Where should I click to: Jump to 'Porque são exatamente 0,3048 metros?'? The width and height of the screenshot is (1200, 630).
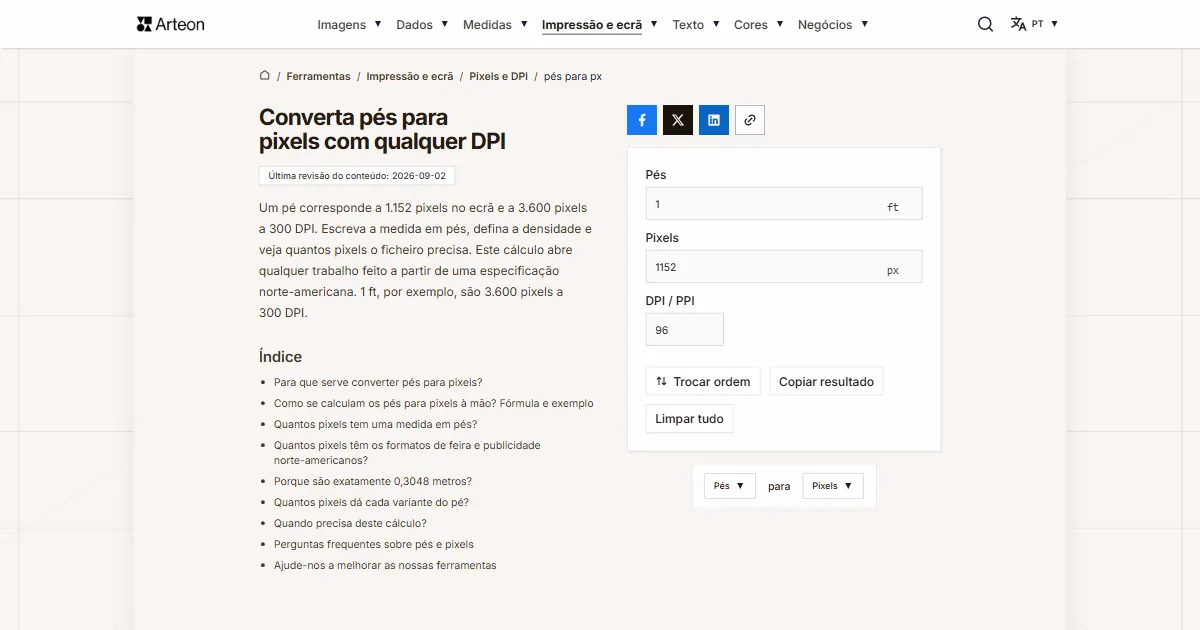(373, 481)
